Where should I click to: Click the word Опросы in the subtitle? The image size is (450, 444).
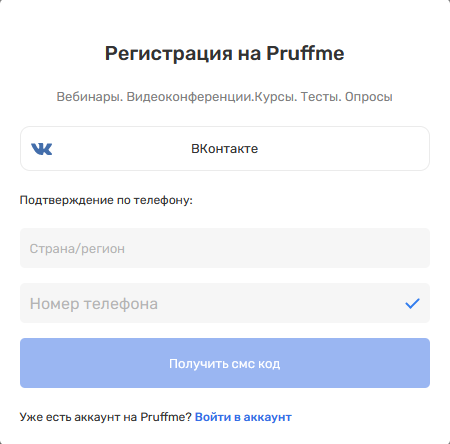click(x=369, y=97)
